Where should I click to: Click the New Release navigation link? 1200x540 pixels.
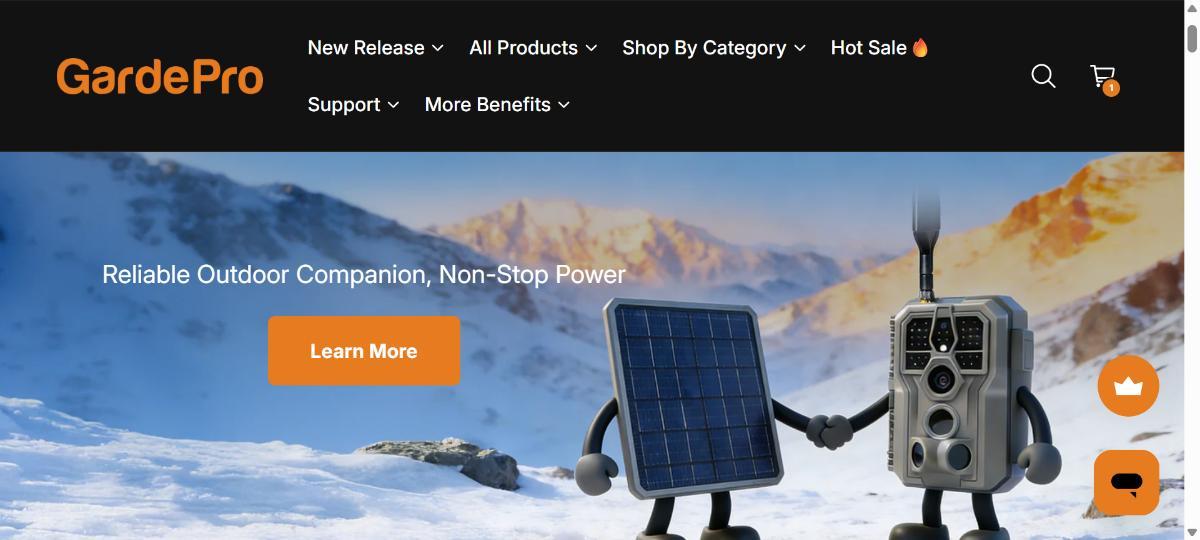[366, 47]
